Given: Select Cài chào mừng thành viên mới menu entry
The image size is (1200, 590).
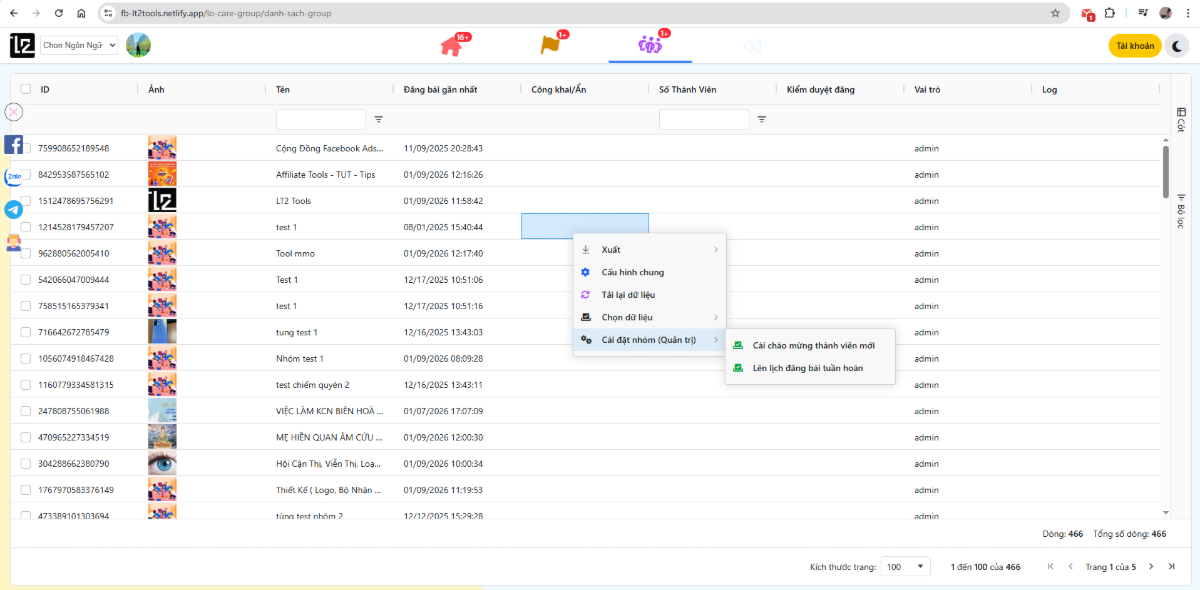Looking at the screenshot, I should point(812,344).
